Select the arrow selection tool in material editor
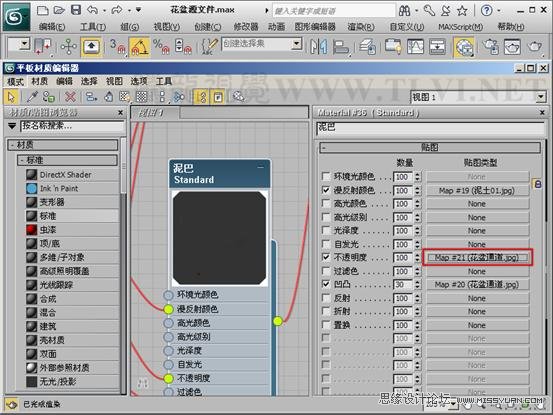 click(12, 97)
